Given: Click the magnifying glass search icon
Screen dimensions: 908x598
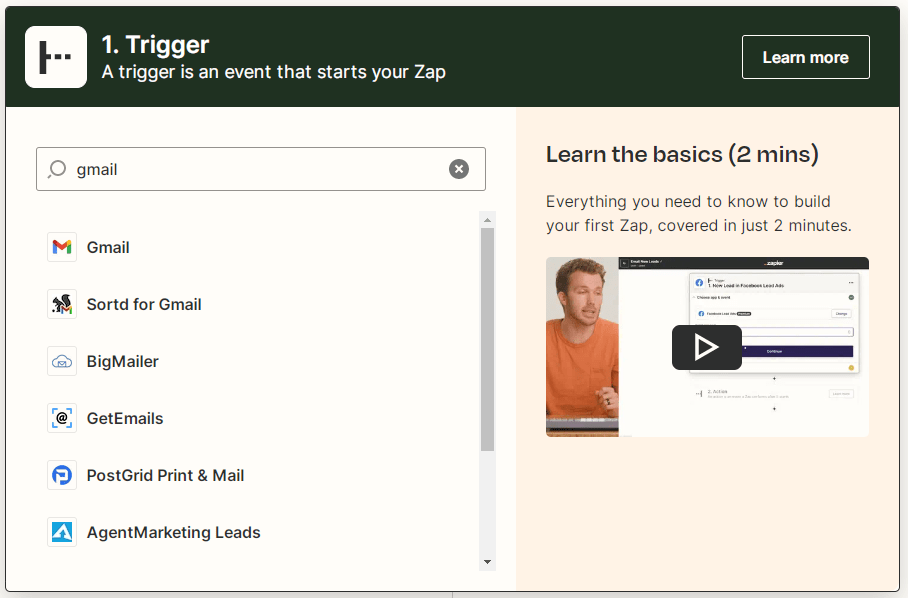Looking at the screenshot, I should 59,169.
